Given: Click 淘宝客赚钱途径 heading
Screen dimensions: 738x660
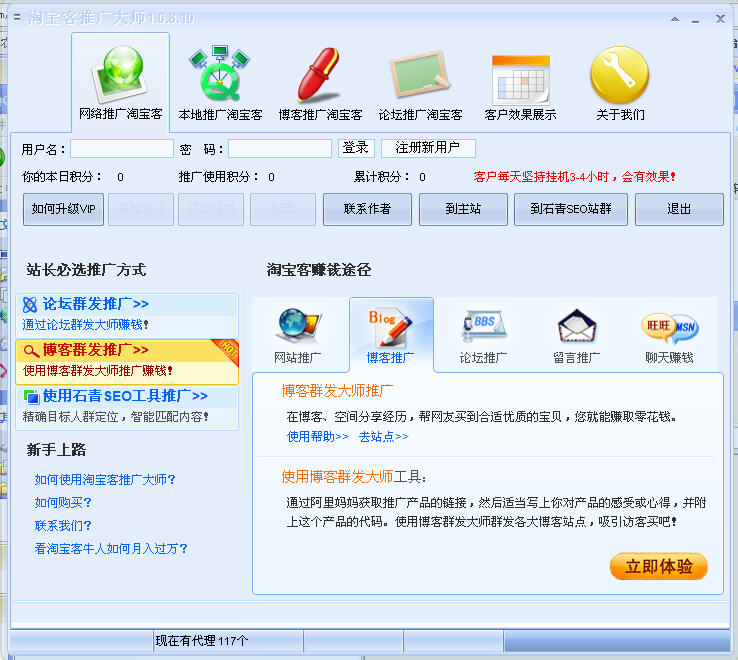Looking at the screenshot, I should [319, 270].
